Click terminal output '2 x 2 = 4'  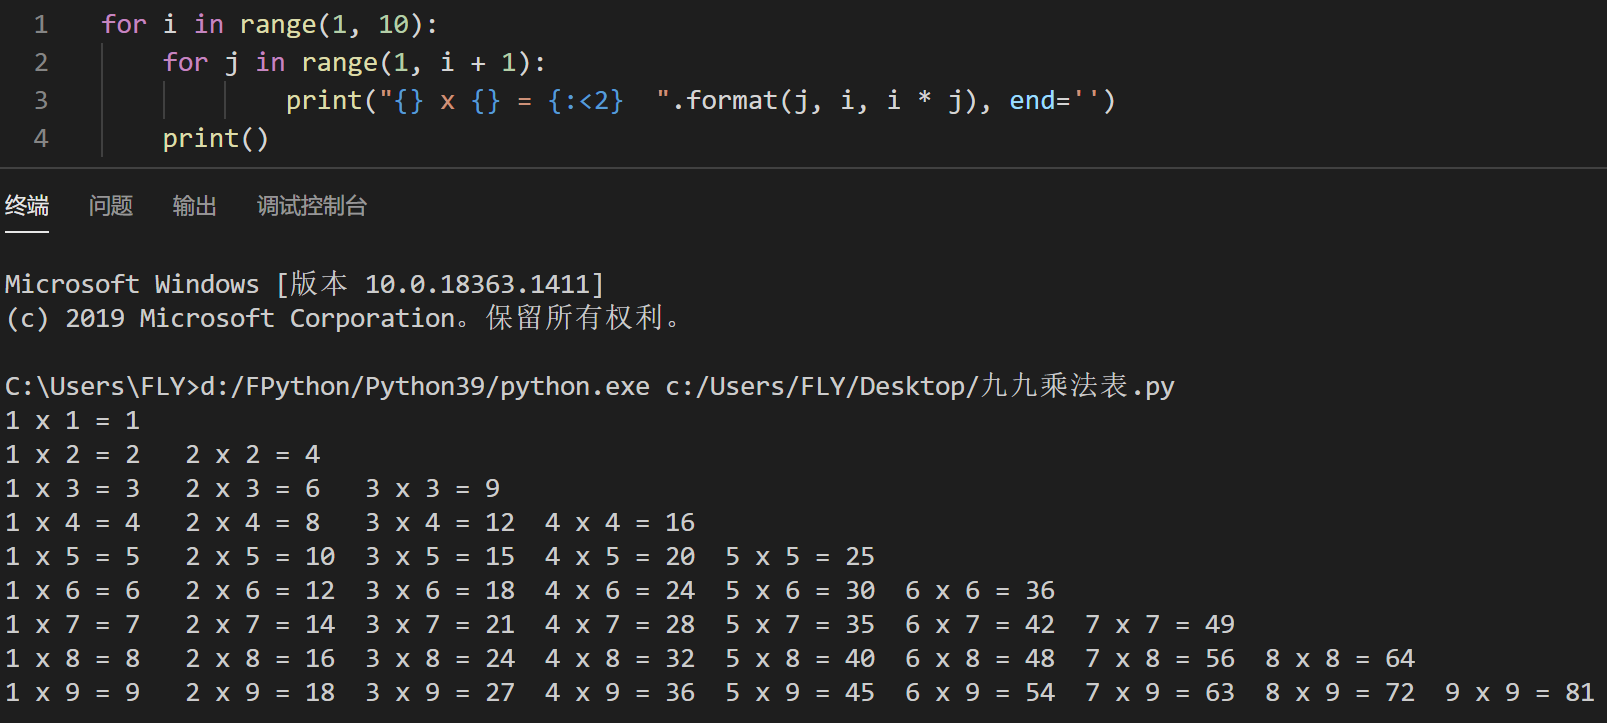point(253,454)
